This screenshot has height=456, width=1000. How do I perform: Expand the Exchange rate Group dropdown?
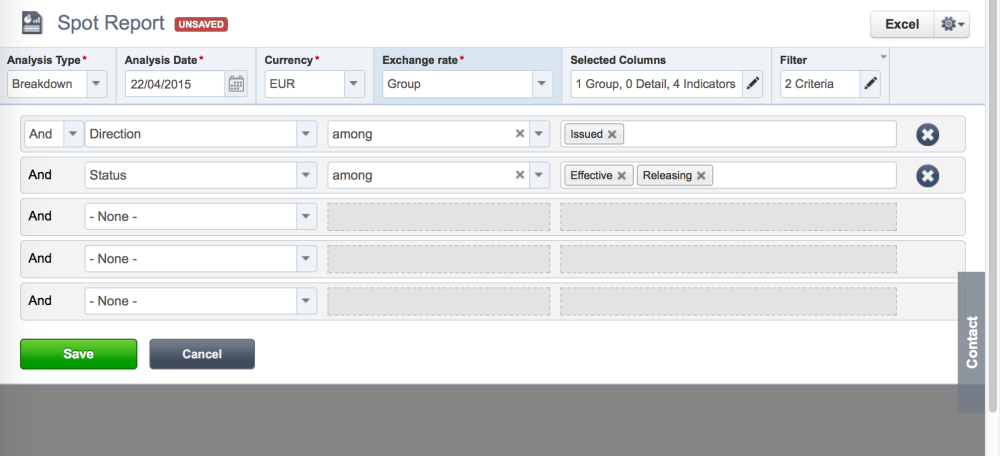click(x=542, y=84)
